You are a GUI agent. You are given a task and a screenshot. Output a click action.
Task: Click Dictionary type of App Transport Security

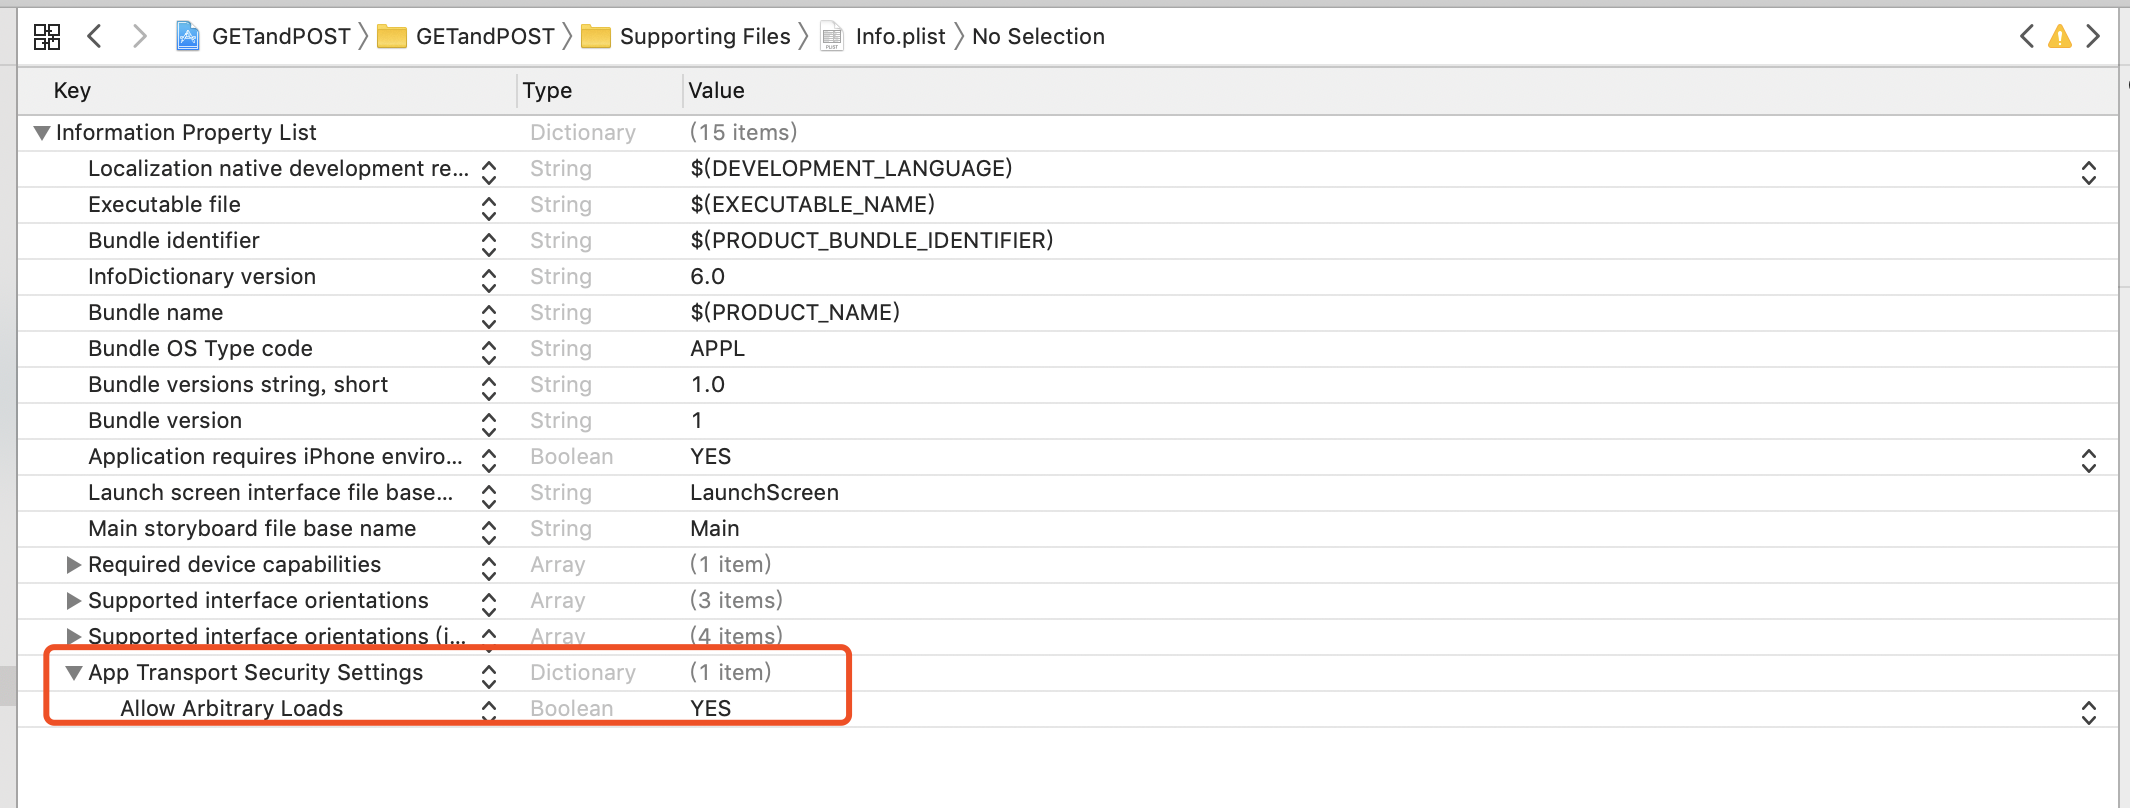[x=583, y=673]
